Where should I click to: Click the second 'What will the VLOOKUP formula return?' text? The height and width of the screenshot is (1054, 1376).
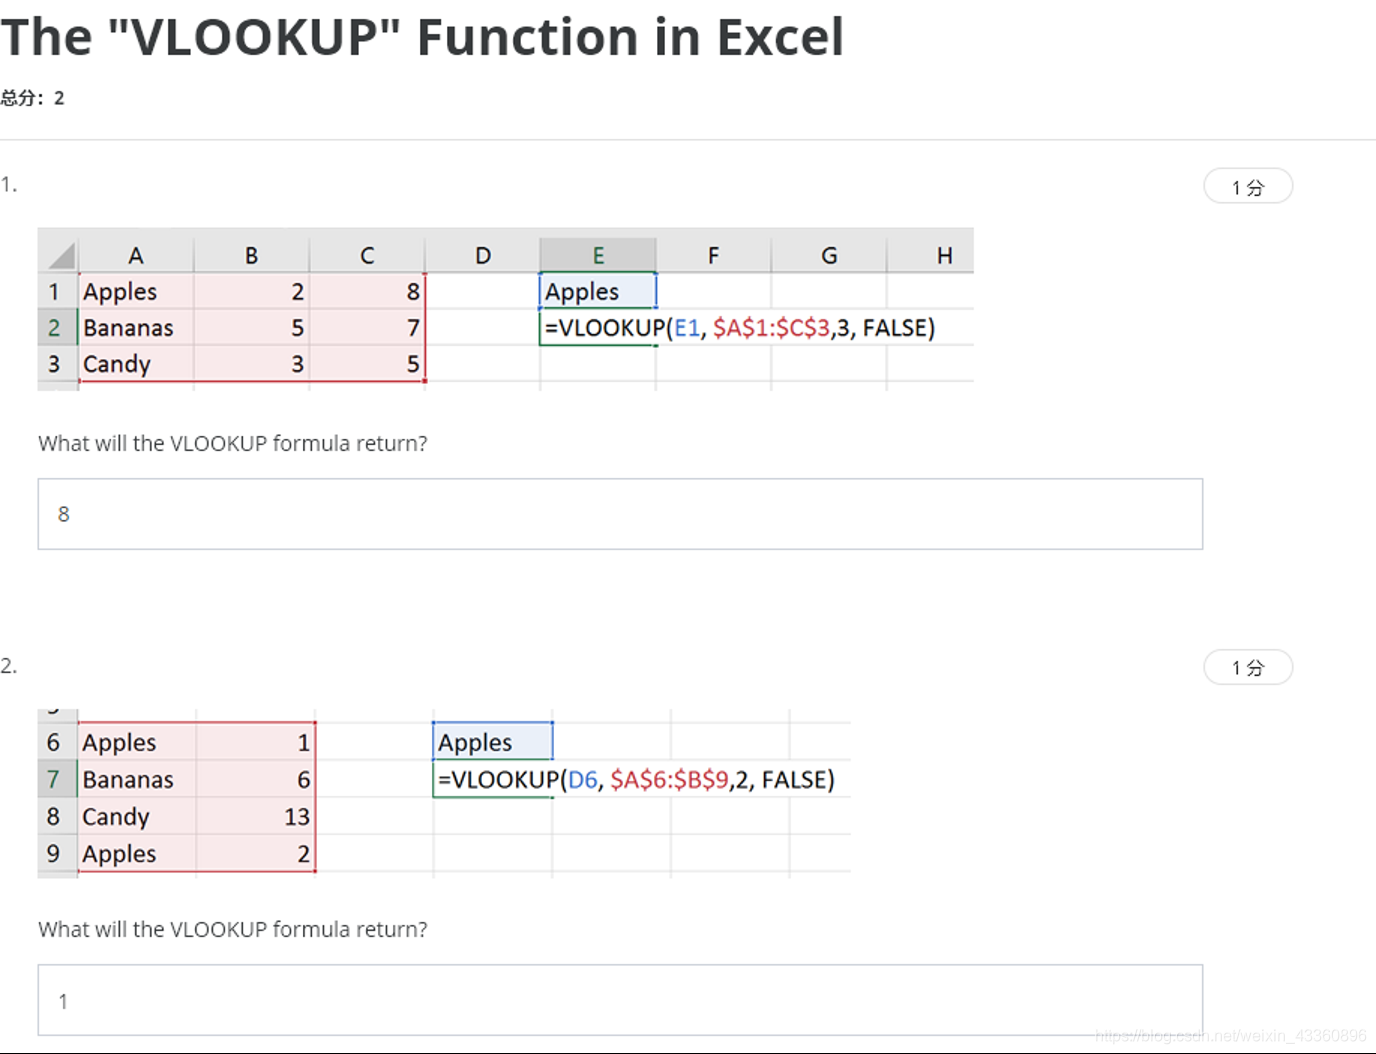click(233, 929)
